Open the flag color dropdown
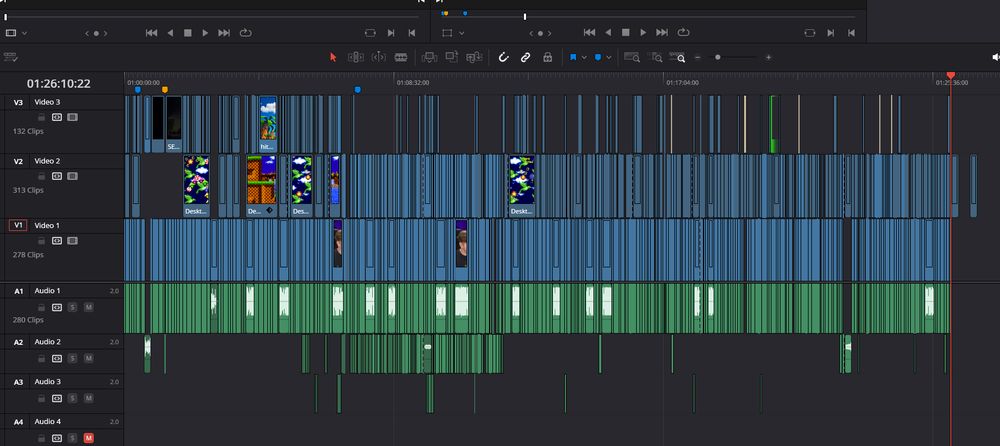This screenshot has height=446, width=1000. [584, 57]
